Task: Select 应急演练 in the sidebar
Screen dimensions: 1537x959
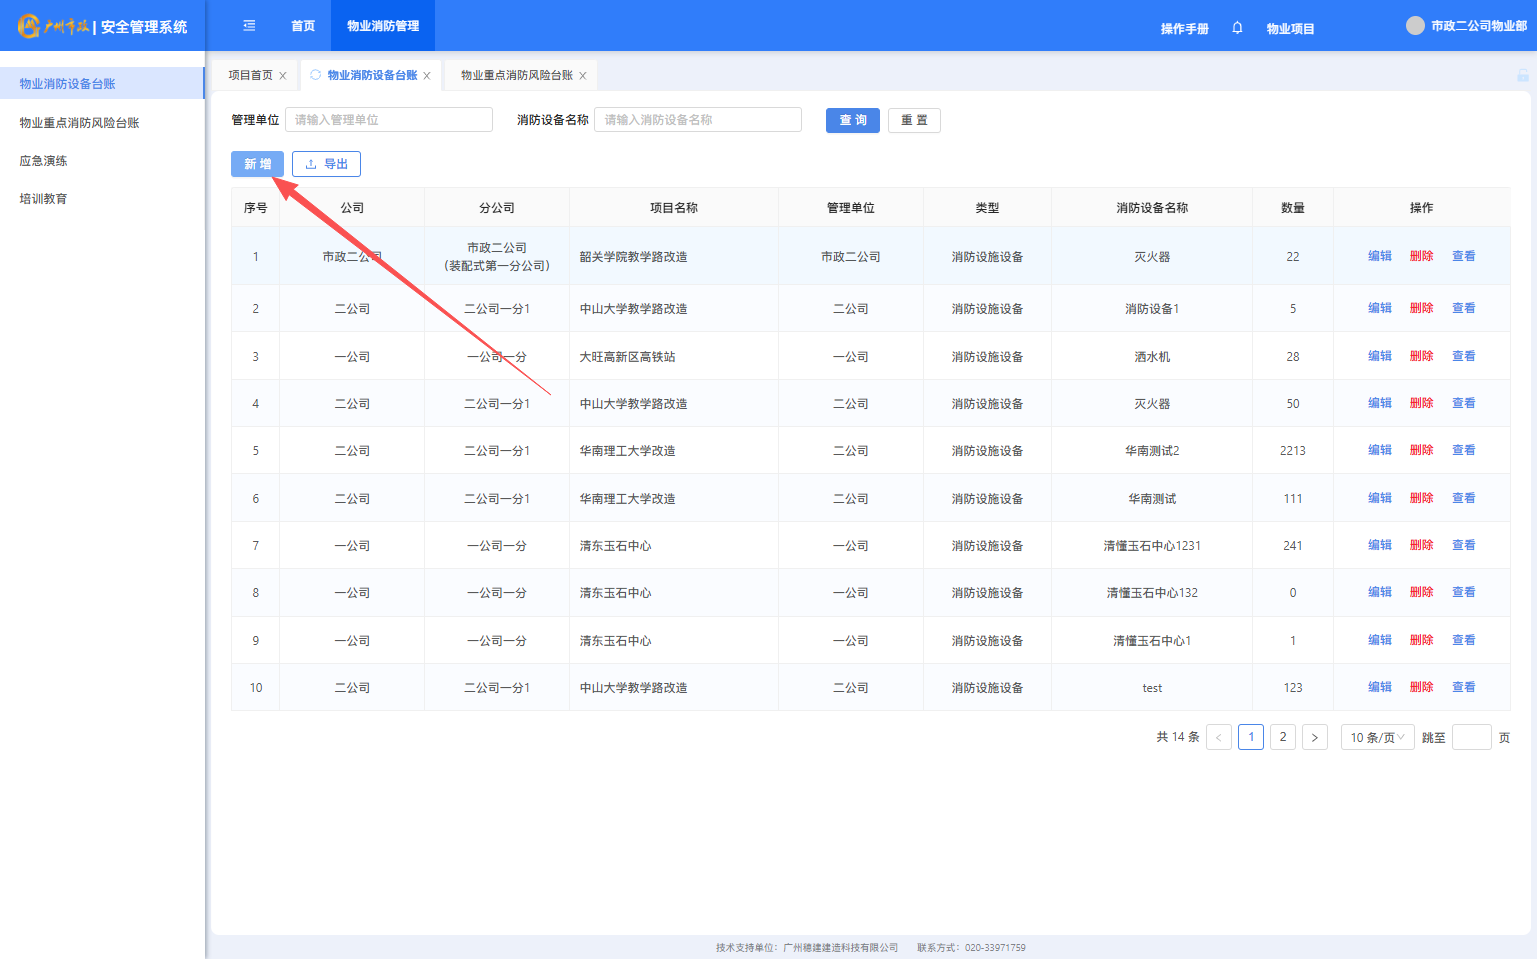Action: click(44, 161)
